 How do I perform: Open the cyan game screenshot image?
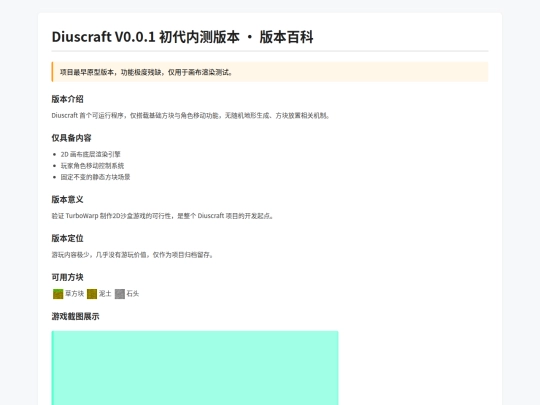click(195, 368)
